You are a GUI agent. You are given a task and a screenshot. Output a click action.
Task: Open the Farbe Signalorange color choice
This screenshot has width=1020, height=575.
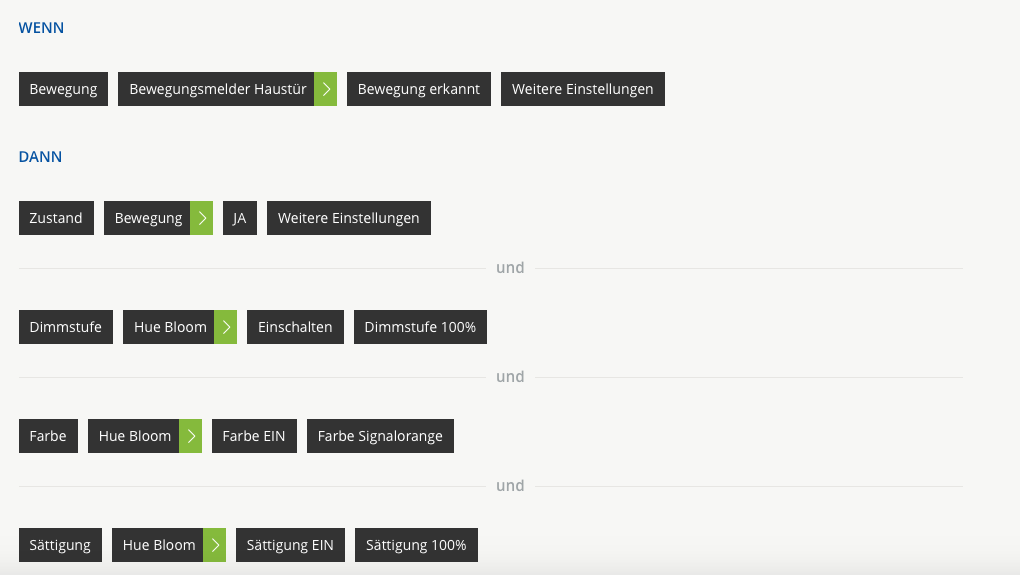coord(380,436)
